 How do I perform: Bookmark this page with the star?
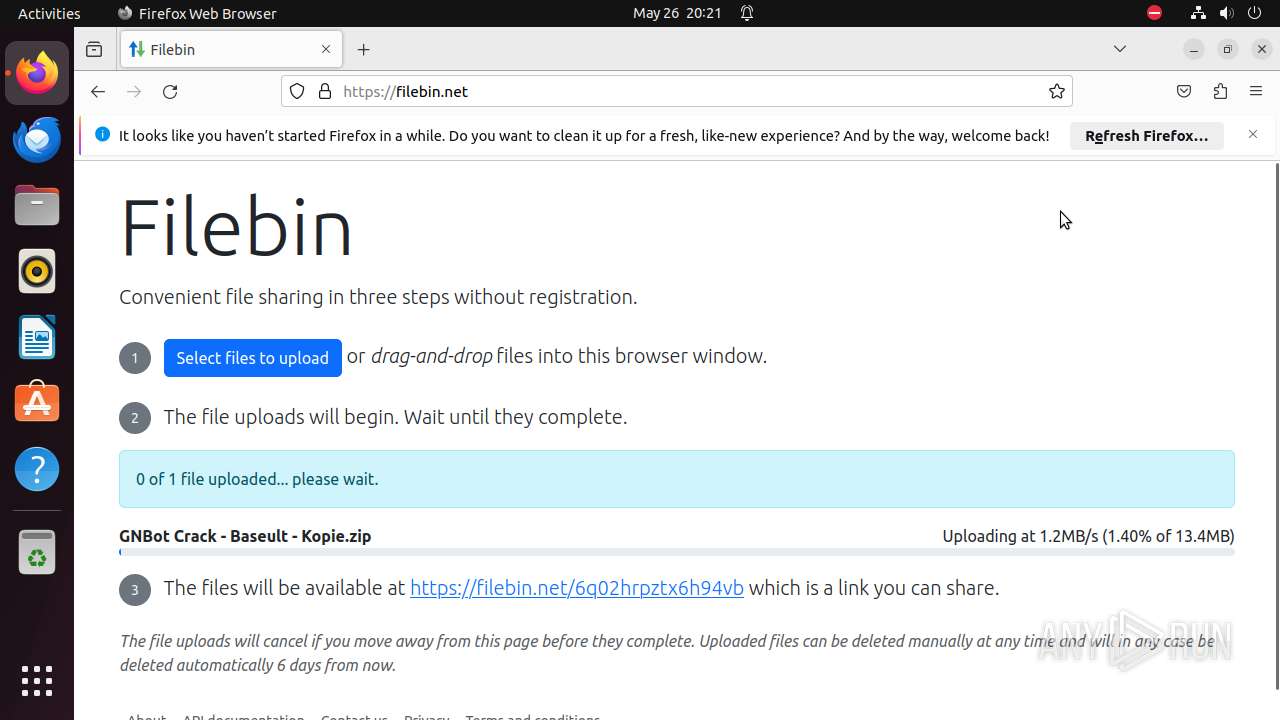click(x=1057, y=91)
